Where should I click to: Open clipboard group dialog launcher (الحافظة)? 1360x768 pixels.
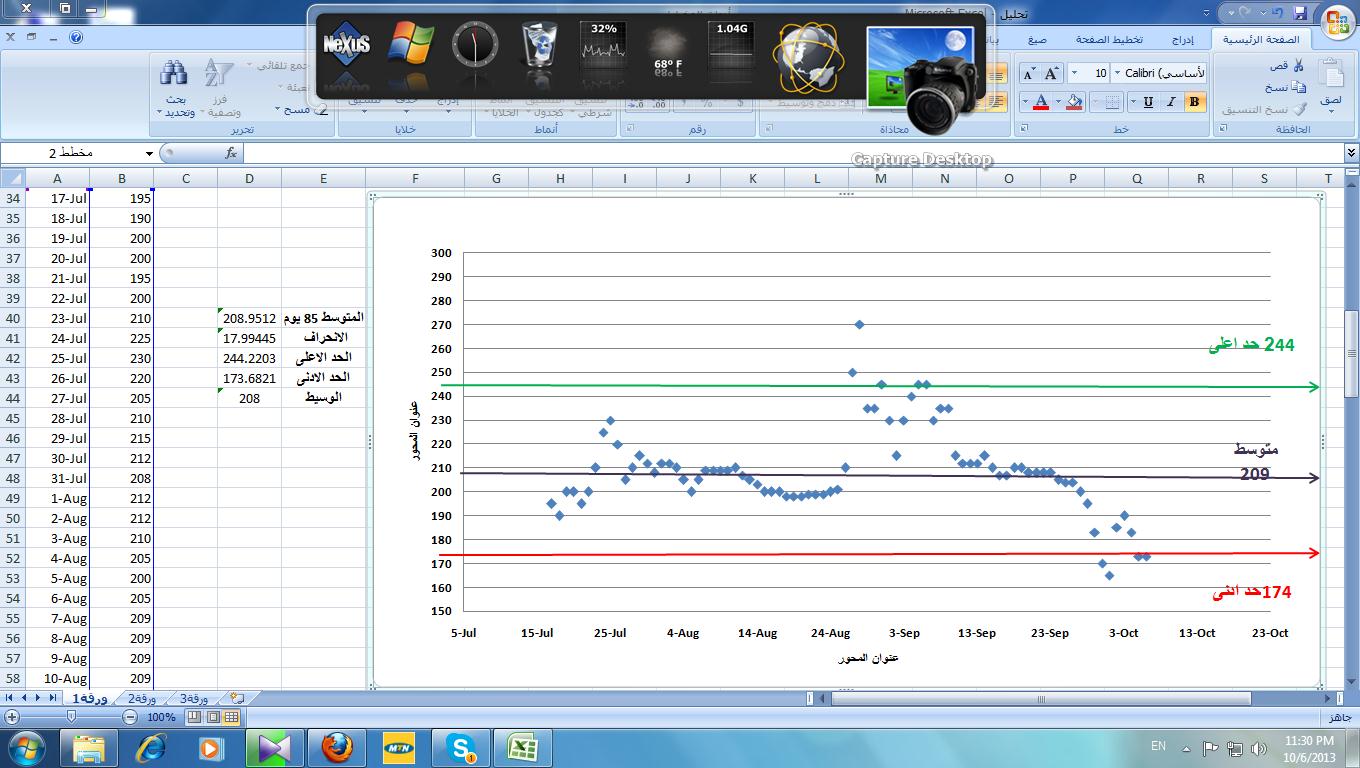coord(1221,129)
